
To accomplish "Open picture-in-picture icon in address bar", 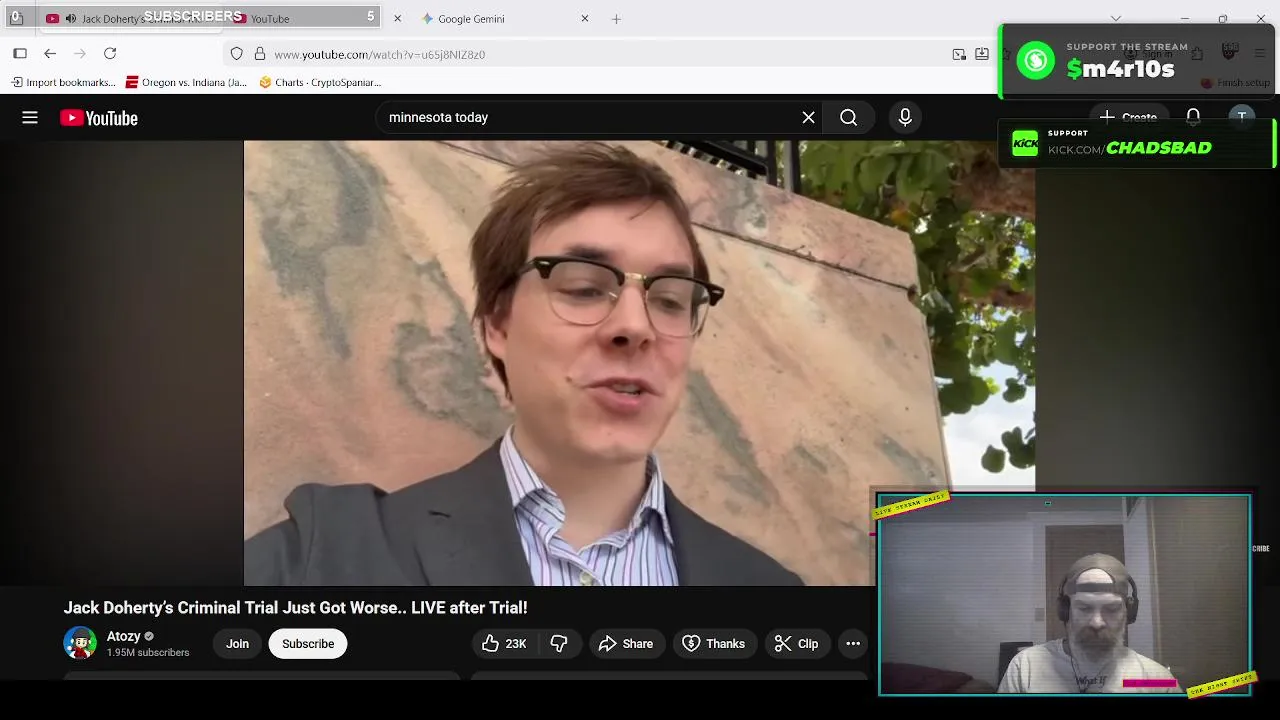I will click(x=959, y=54).
